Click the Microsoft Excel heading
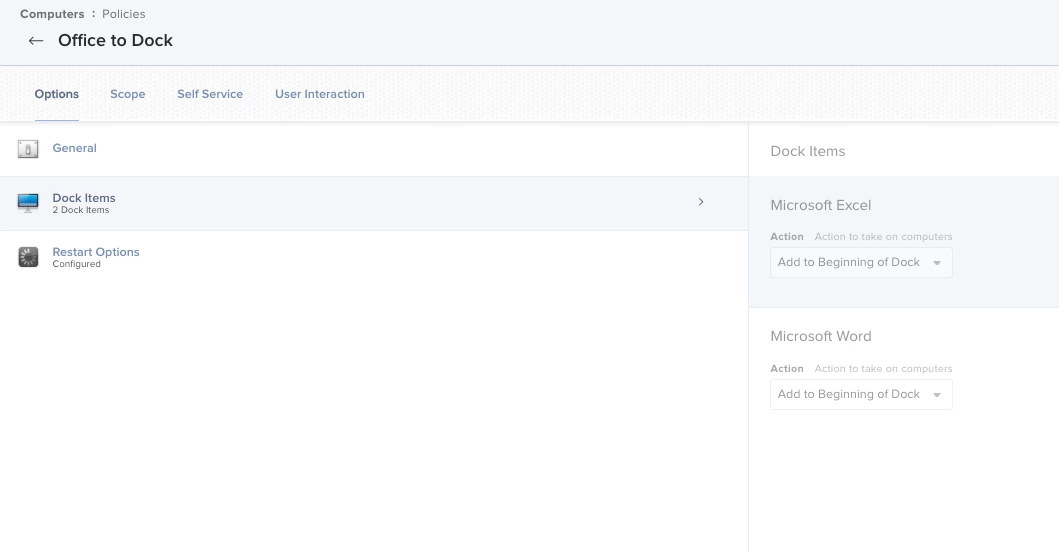Screen dimensions: 1059x551 [821, 205]
